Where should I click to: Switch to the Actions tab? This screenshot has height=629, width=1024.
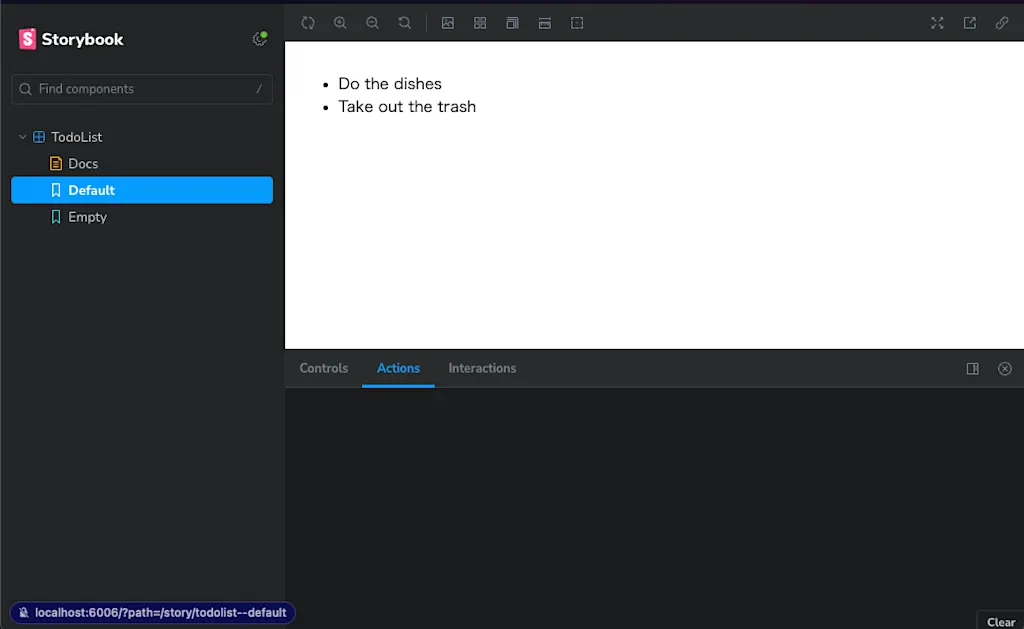click(398, 368)
